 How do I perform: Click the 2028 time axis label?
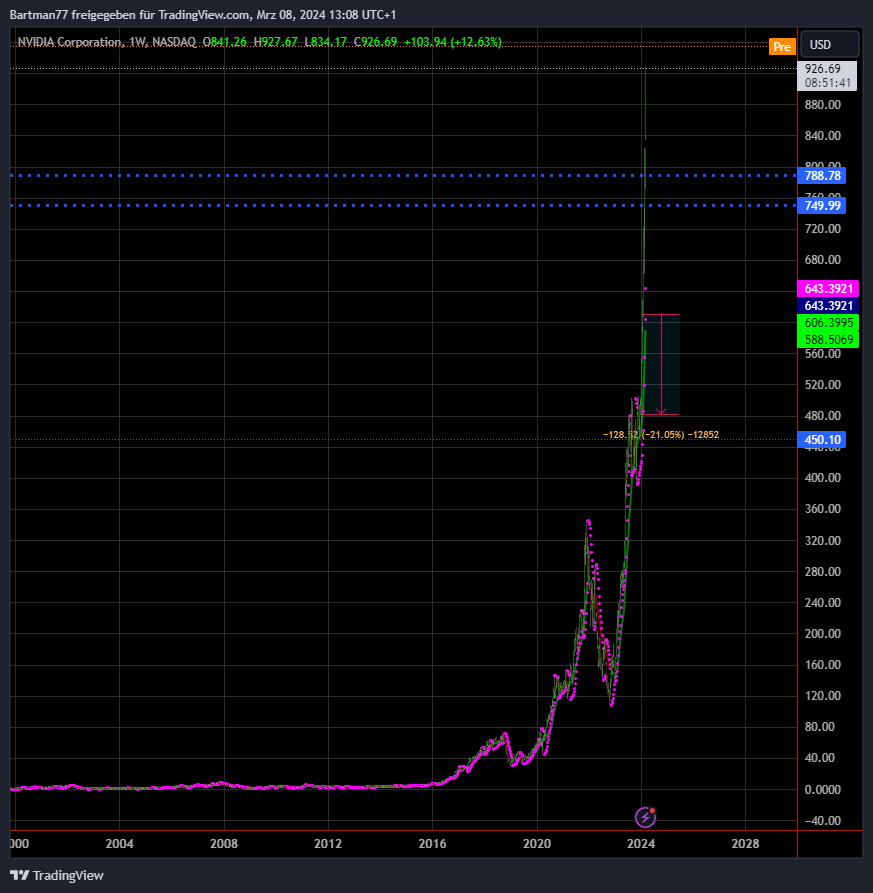tap(745, 844)
